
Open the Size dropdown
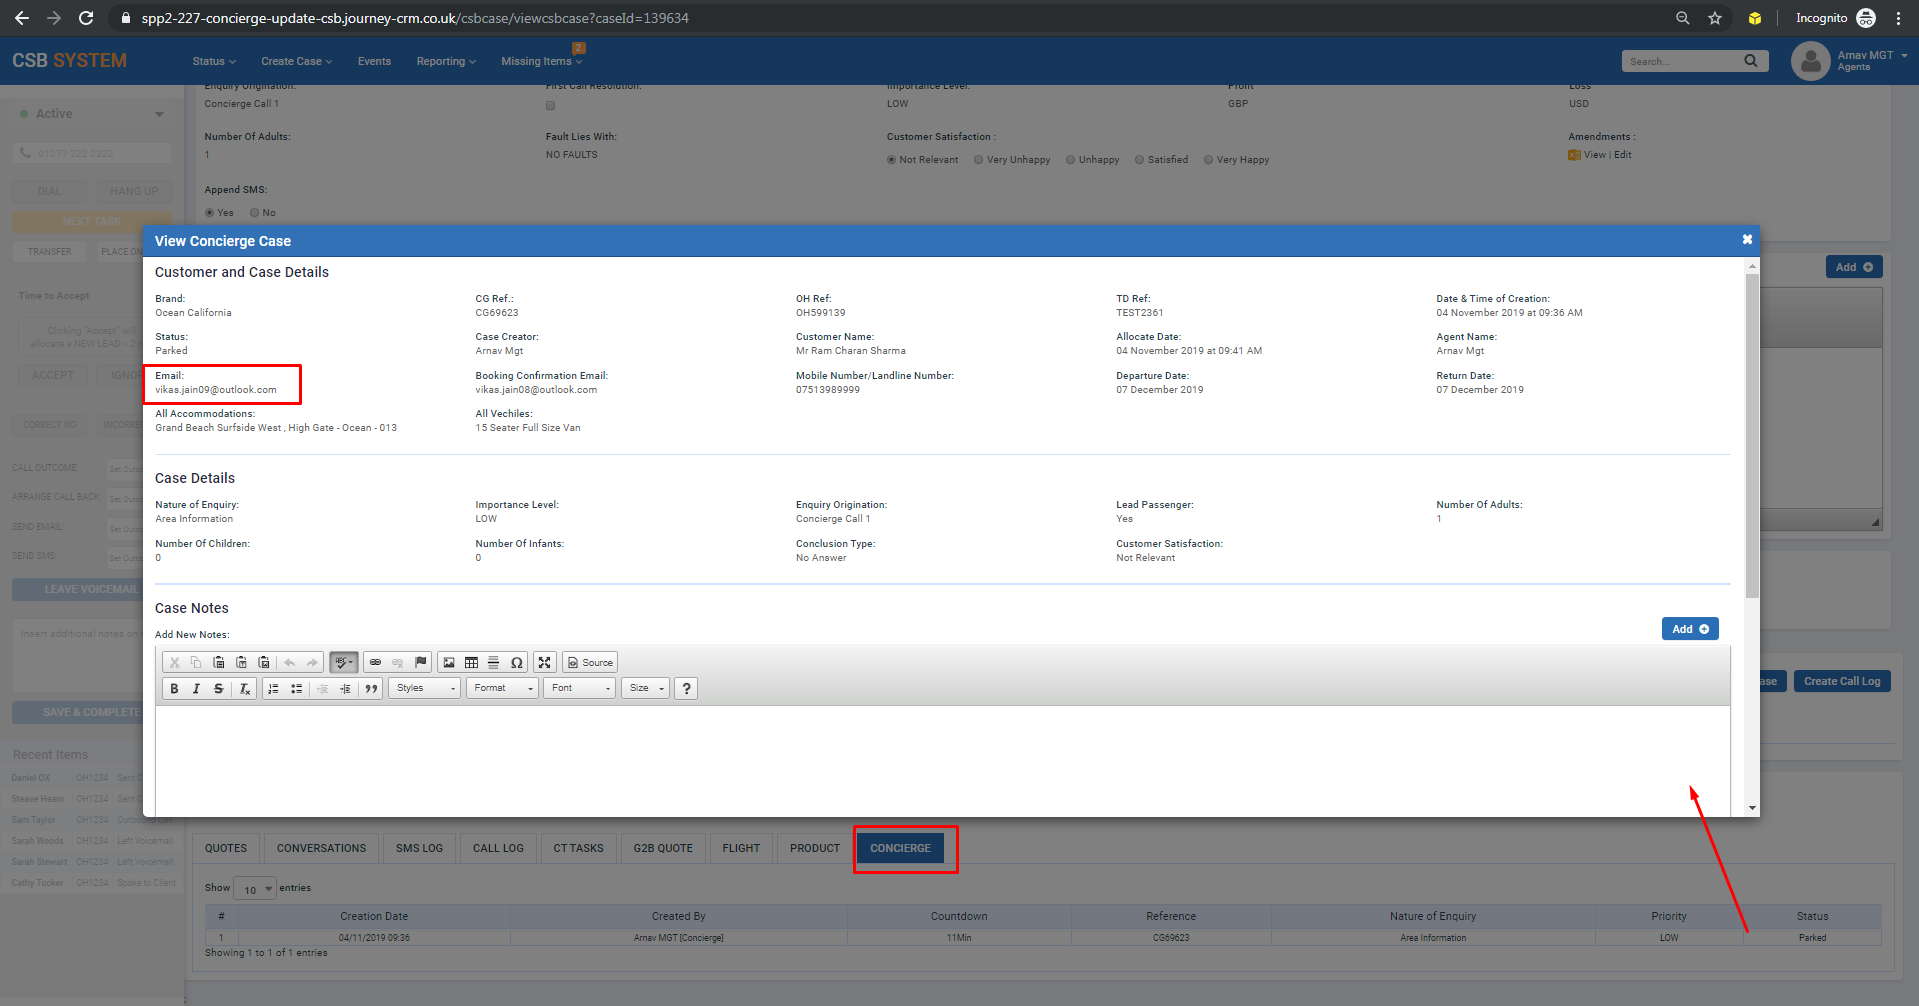(646, 688)
